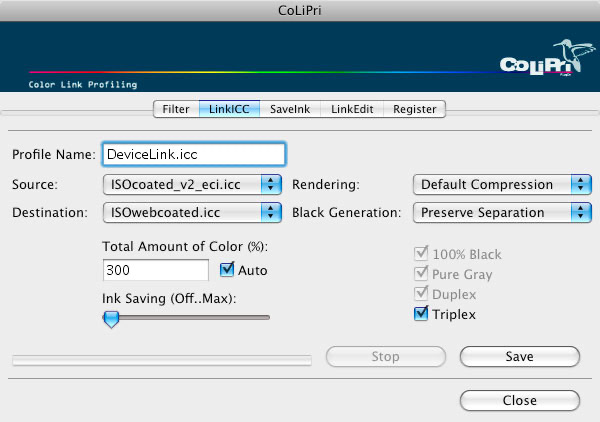
Task: Click the profile generation progress bar
Action: pyautogui.click(x=162, y=360)
